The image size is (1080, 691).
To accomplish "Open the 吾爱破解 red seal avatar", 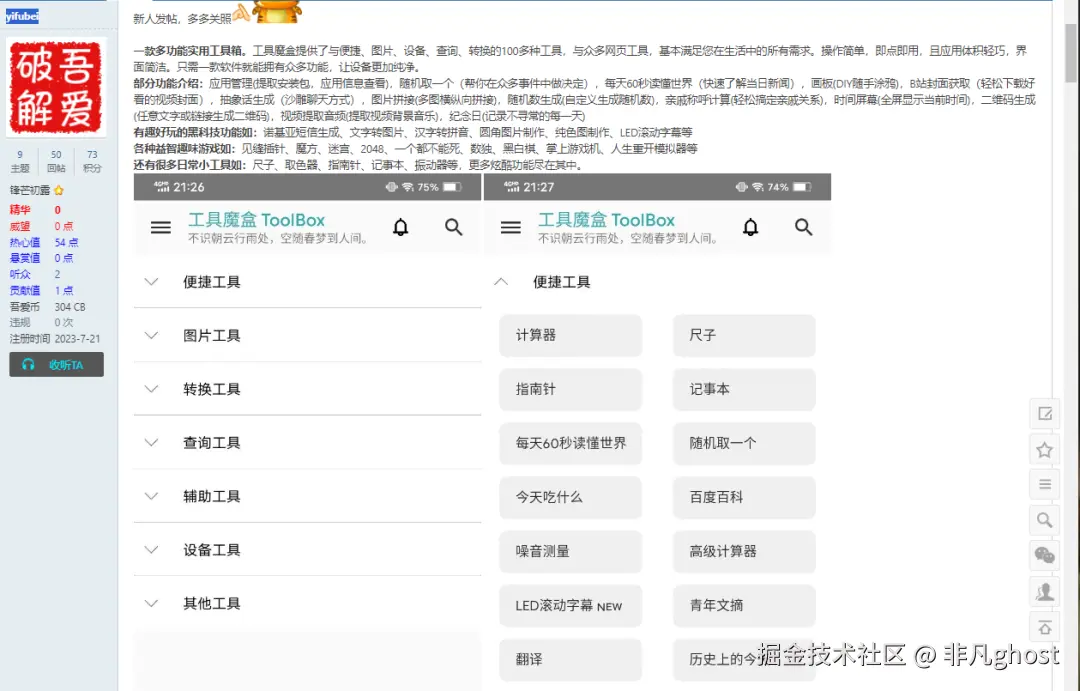I will point(56,87).
